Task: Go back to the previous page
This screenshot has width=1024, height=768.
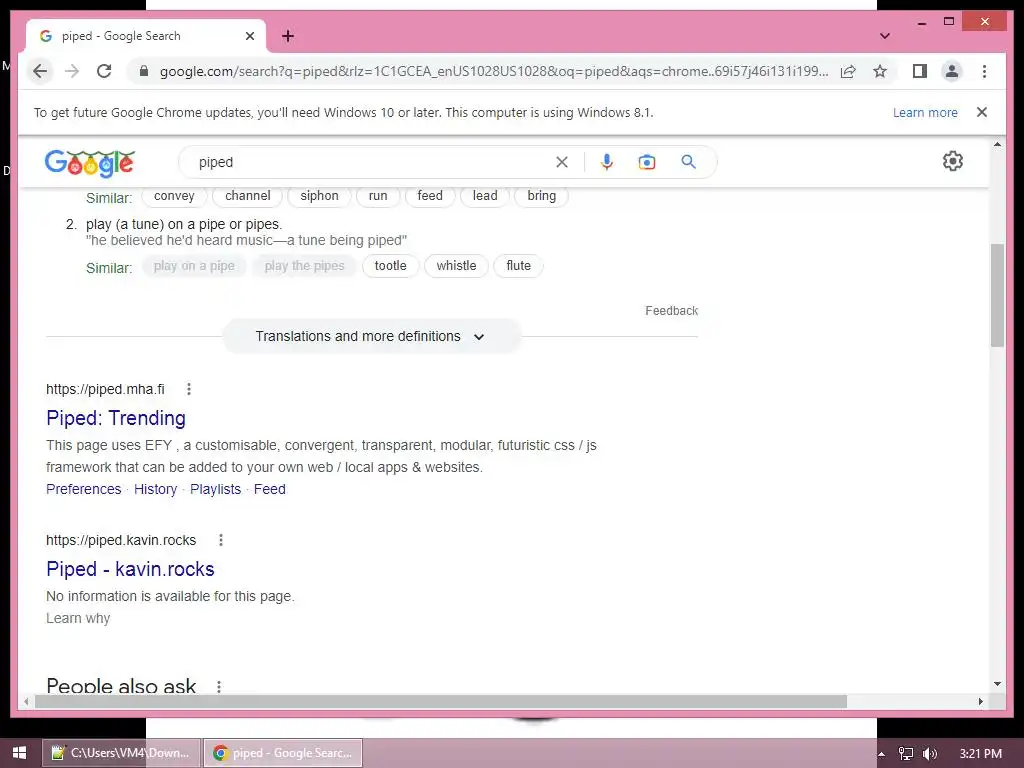Action: pos(40,71)
